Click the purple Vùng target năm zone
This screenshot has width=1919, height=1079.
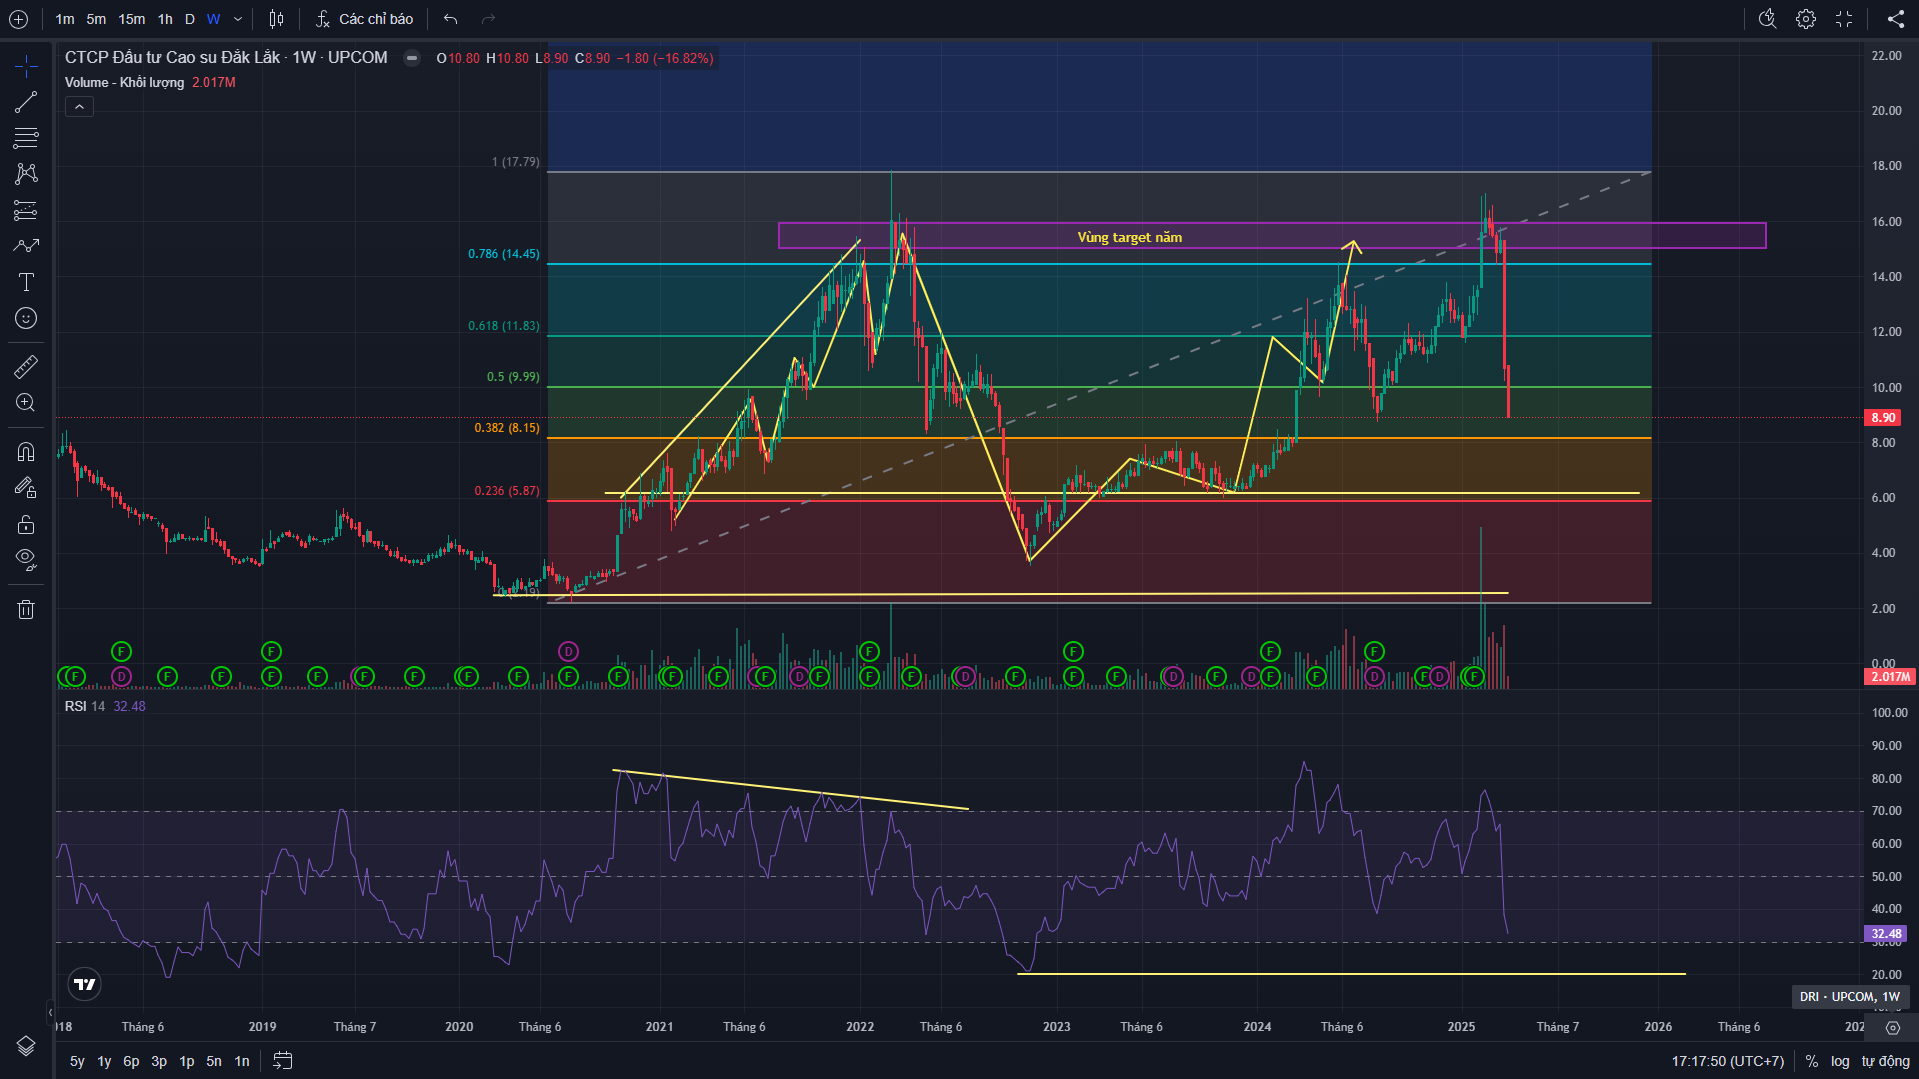coord(1129,236)
